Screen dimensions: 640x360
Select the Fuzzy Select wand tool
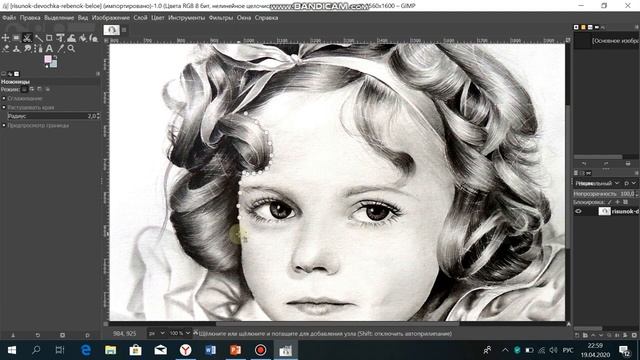pos(39,38)
